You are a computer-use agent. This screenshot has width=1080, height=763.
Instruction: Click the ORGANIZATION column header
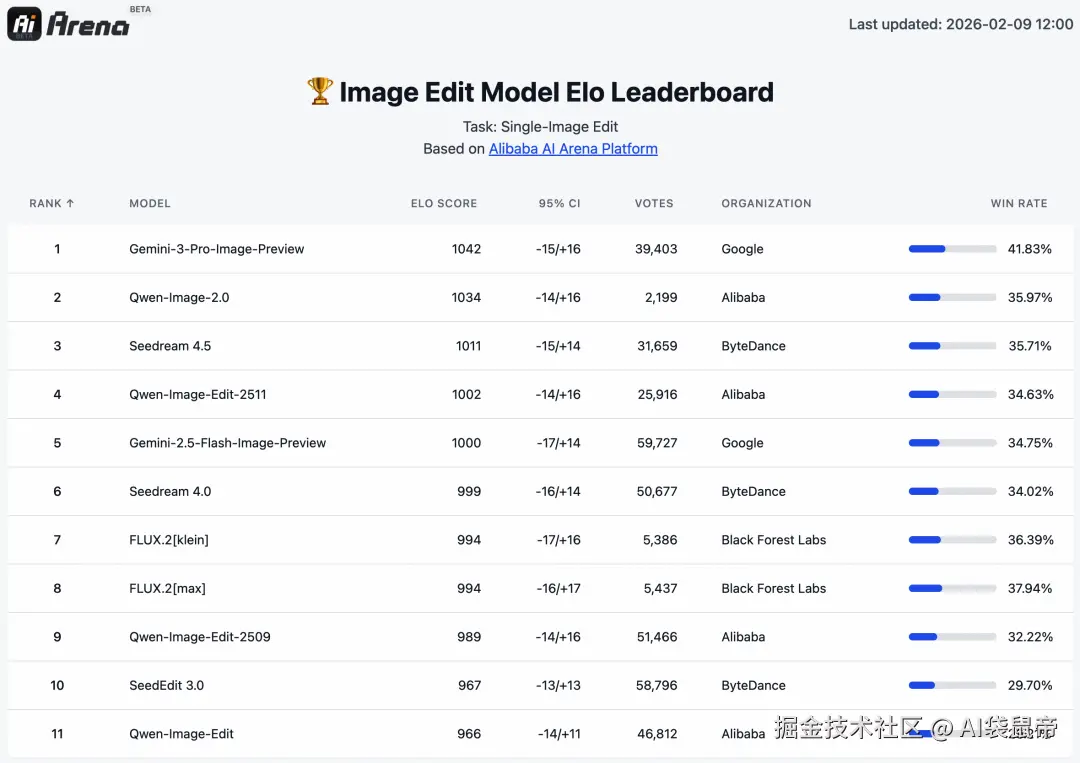(766, 203)
